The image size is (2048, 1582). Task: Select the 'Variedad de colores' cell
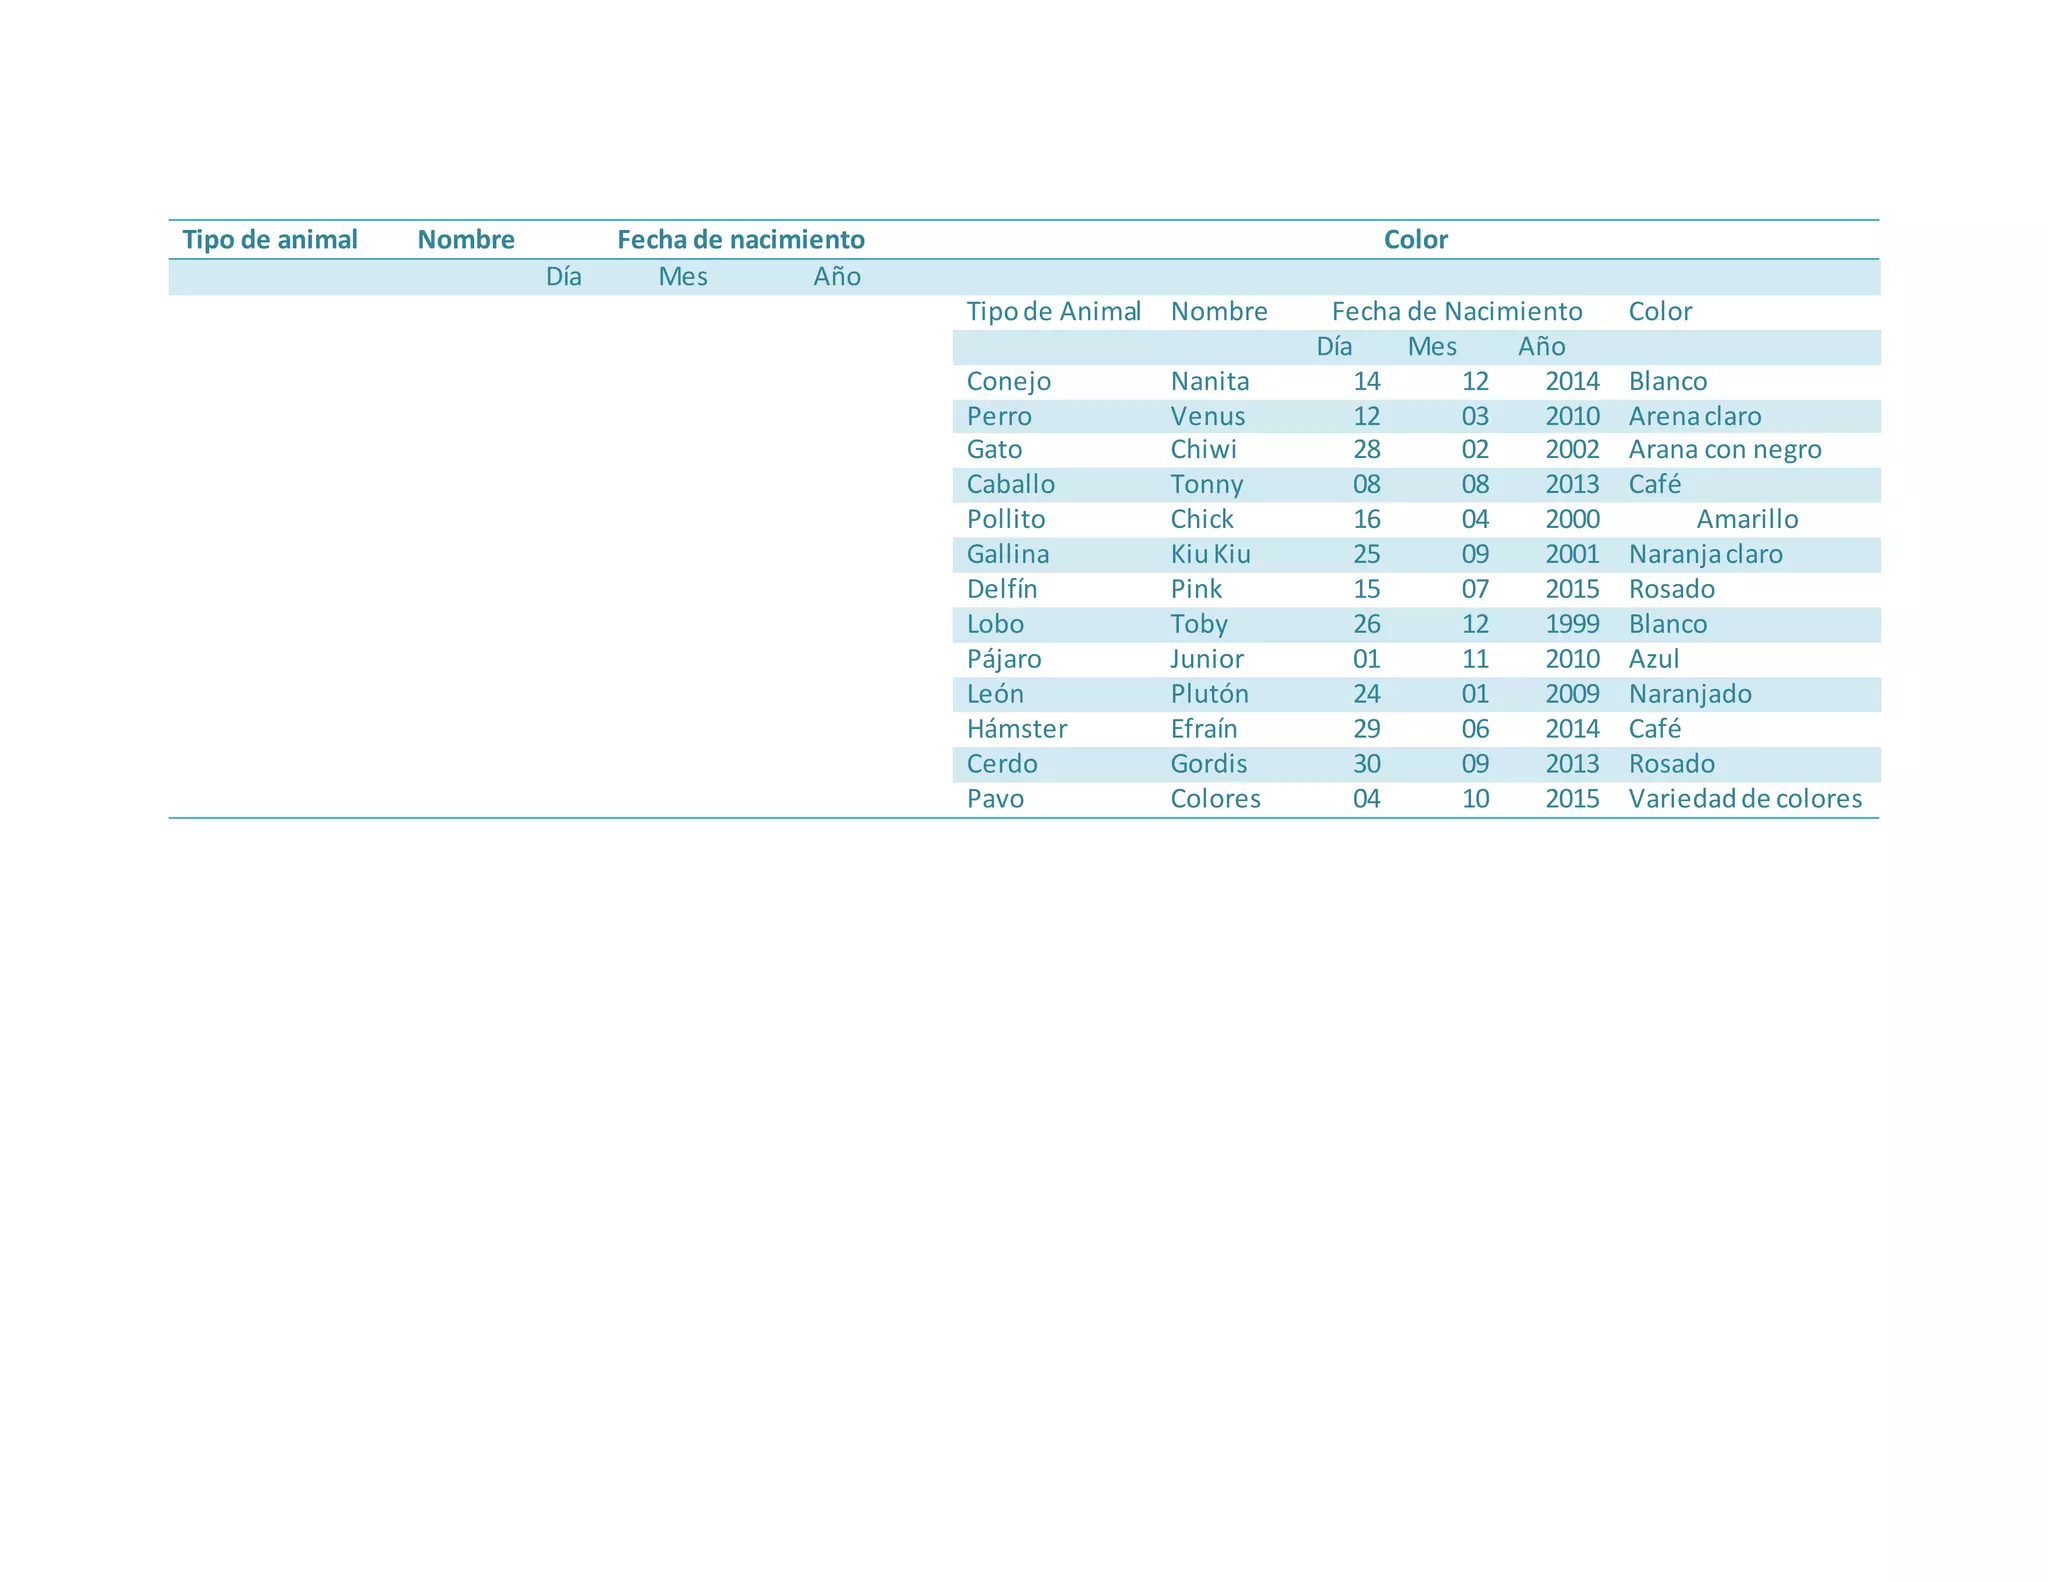(x=1744, y=799)
